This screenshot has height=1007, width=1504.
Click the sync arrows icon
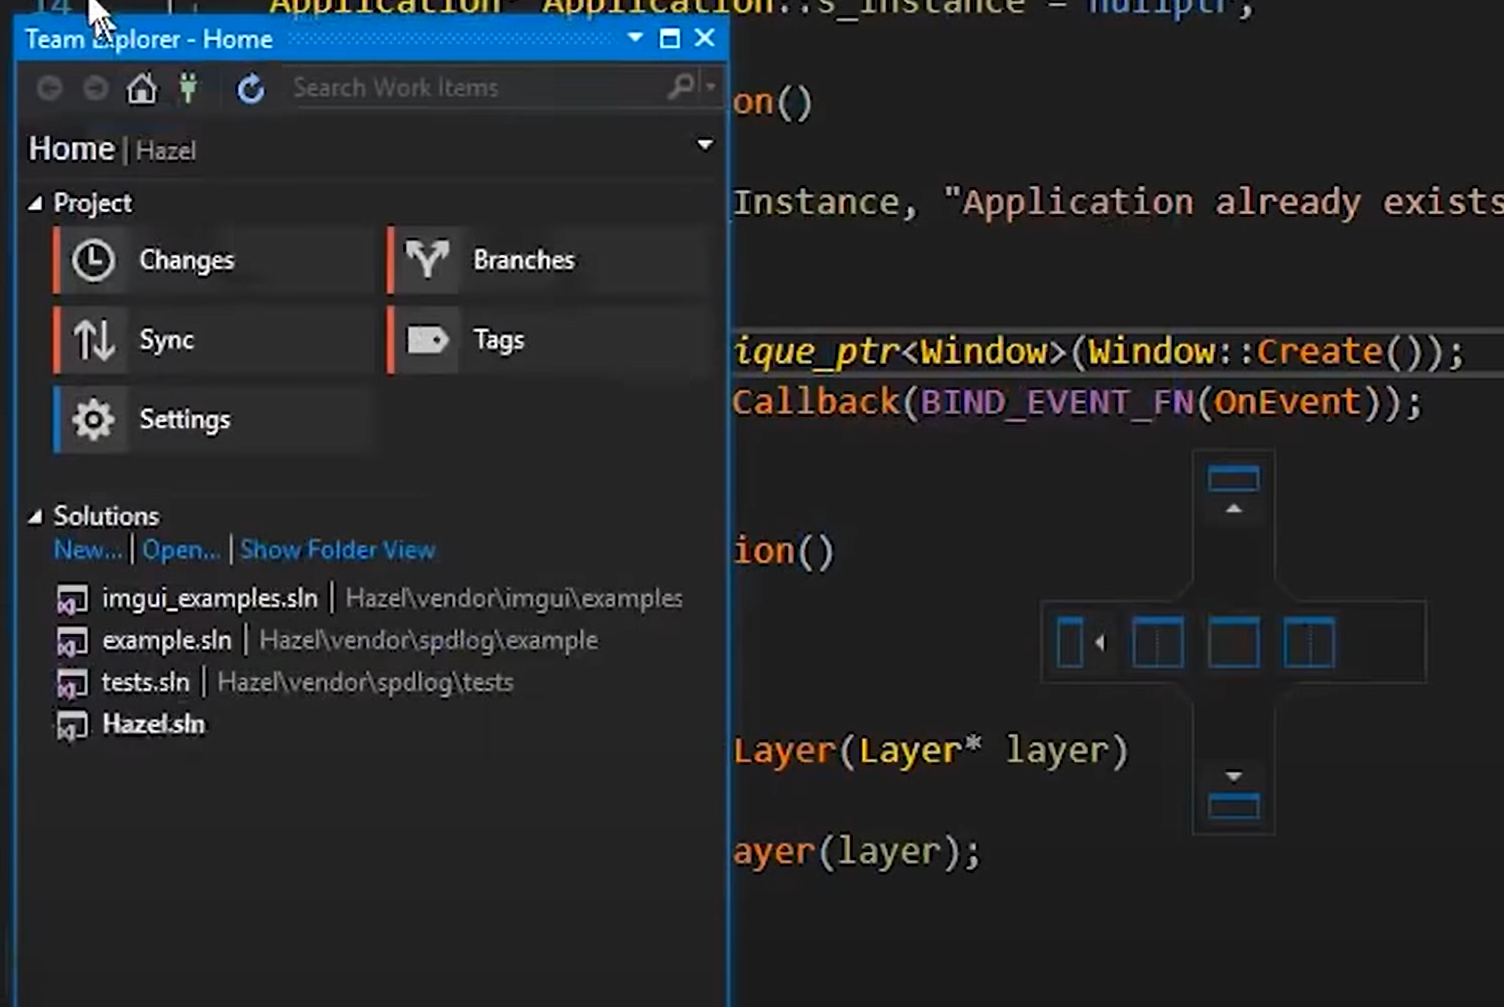tap(94, 340)
